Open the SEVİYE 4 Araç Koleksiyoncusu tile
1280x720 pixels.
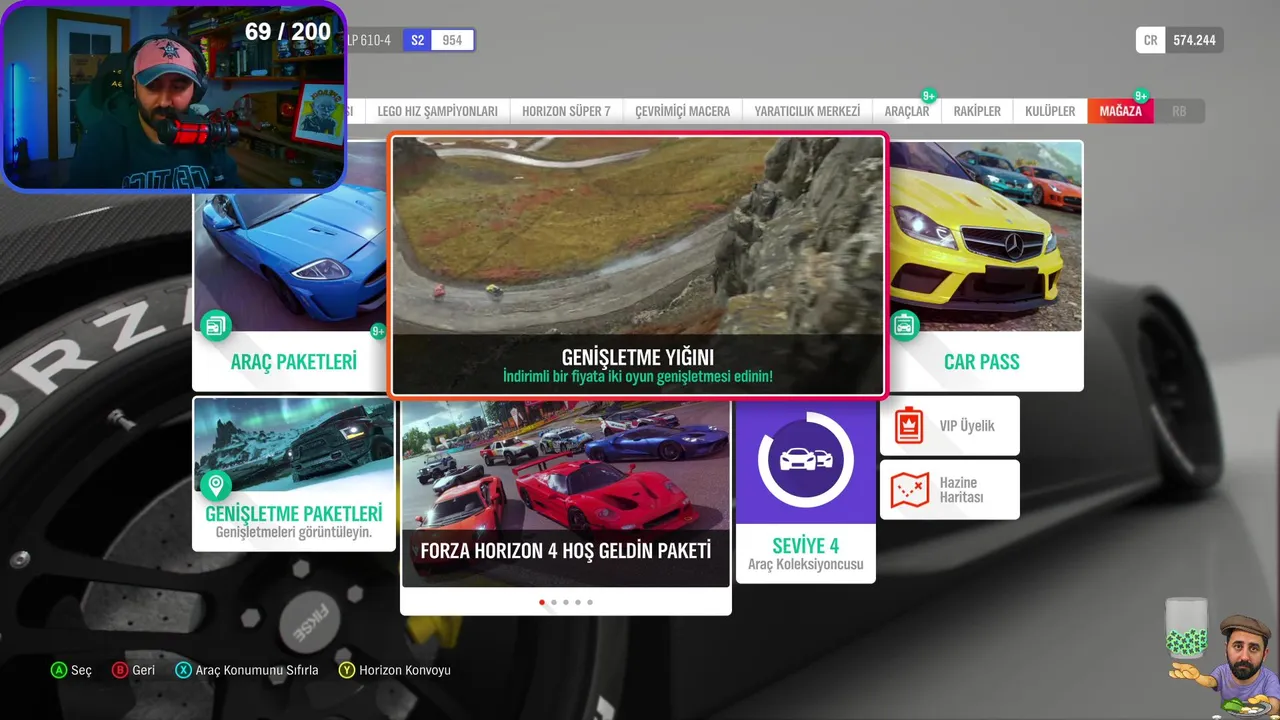[806, 490]
